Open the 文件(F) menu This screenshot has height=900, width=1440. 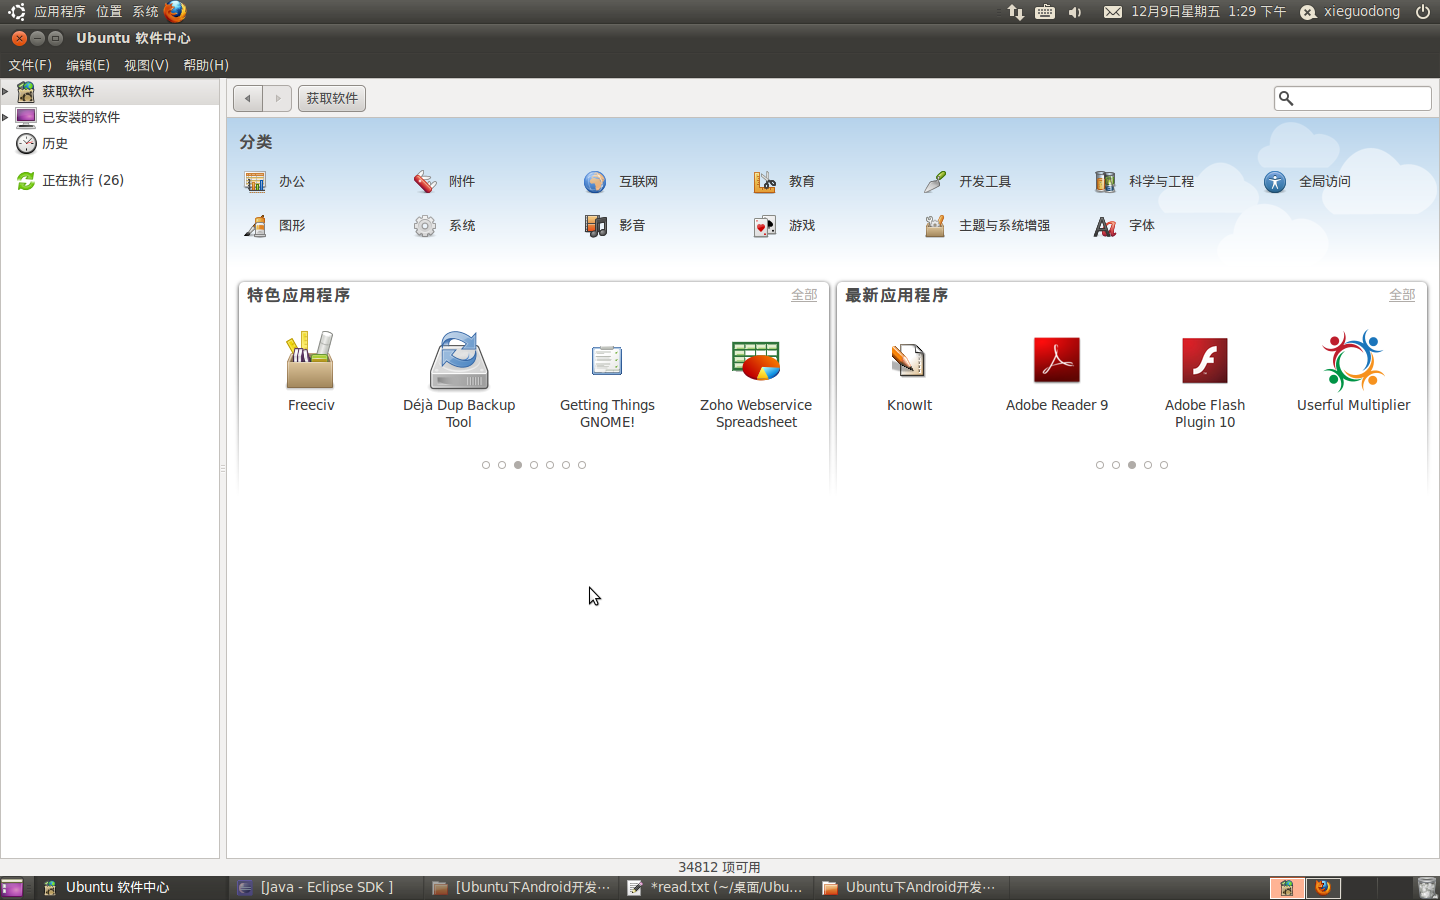(x=30, y=65)
